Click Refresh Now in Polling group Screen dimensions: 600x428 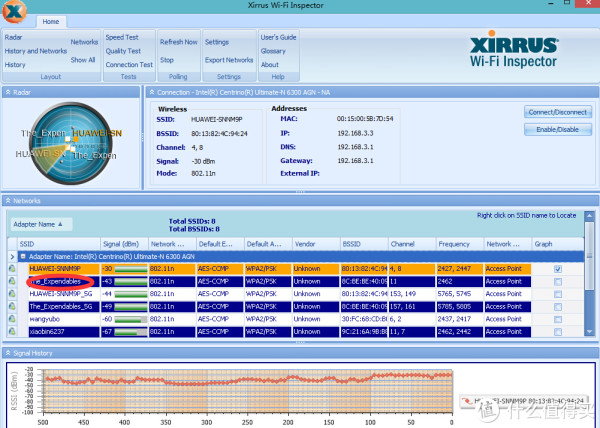pyautogui.click(x=178, y=42)
